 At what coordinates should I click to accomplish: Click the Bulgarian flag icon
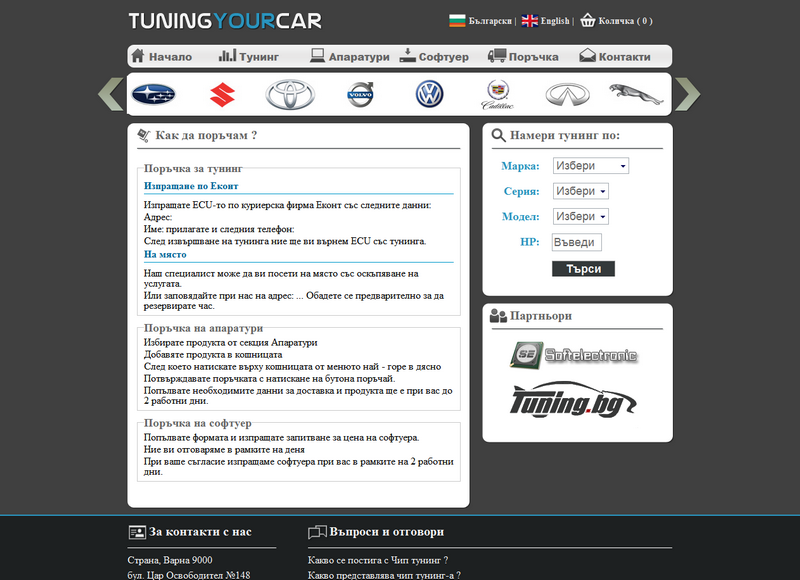coord(457,20)
